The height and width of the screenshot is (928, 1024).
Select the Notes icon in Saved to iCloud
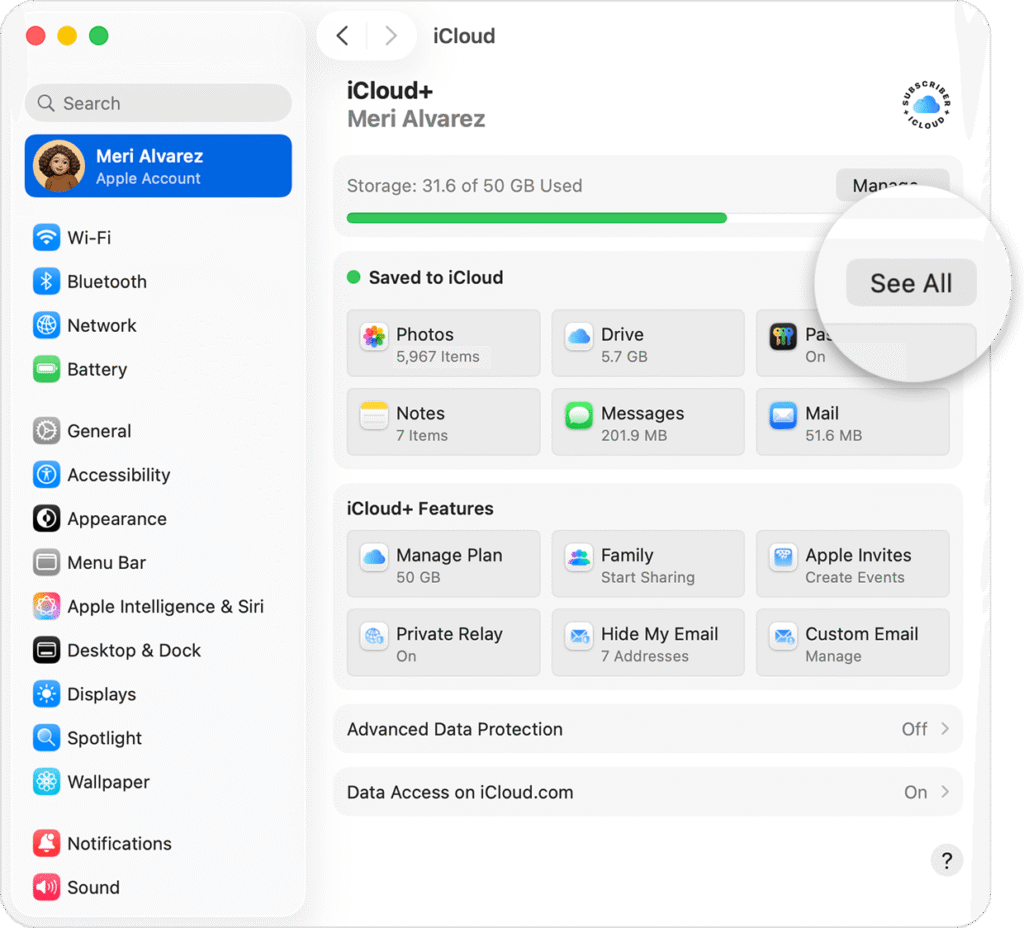[373, 415]
